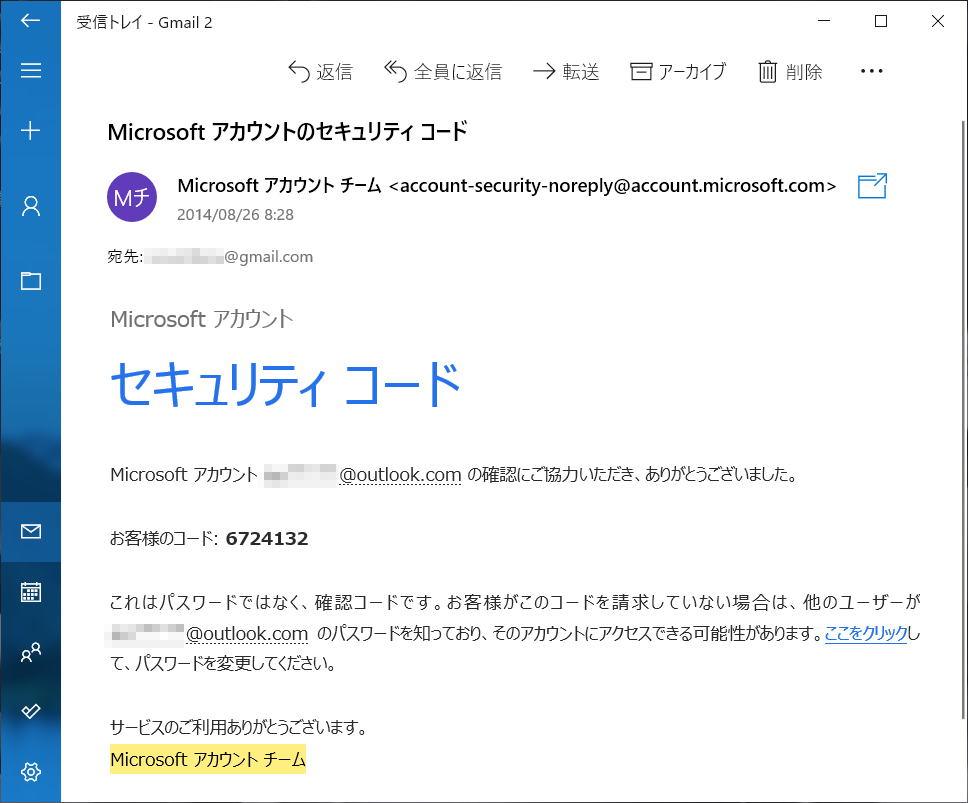
Task: Click the vertical scrollbar of the message
Action: click(963, 420)
